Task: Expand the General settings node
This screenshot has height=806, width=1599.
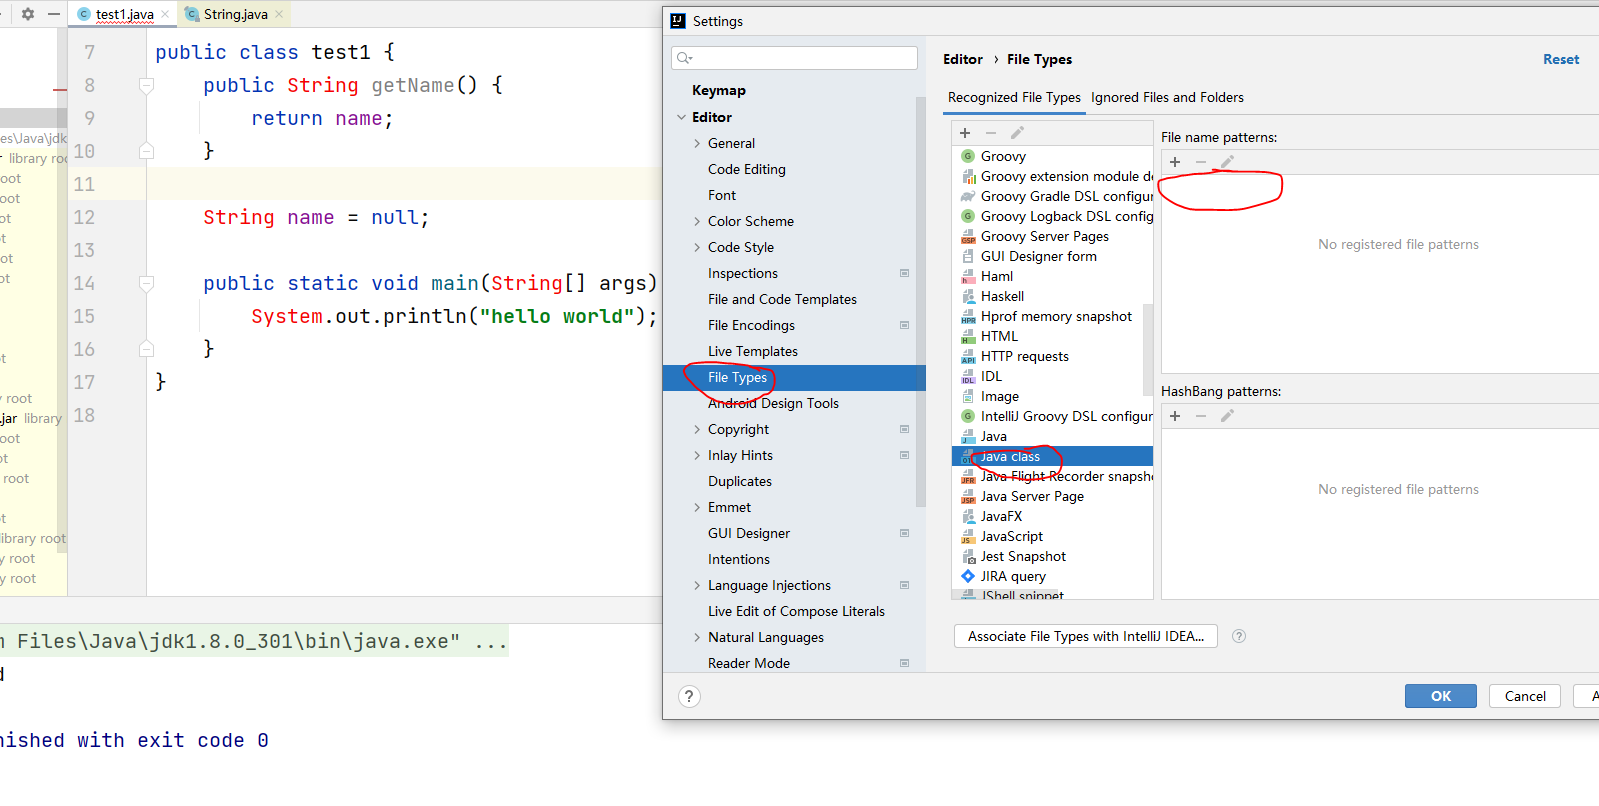Action: (697, 143)
